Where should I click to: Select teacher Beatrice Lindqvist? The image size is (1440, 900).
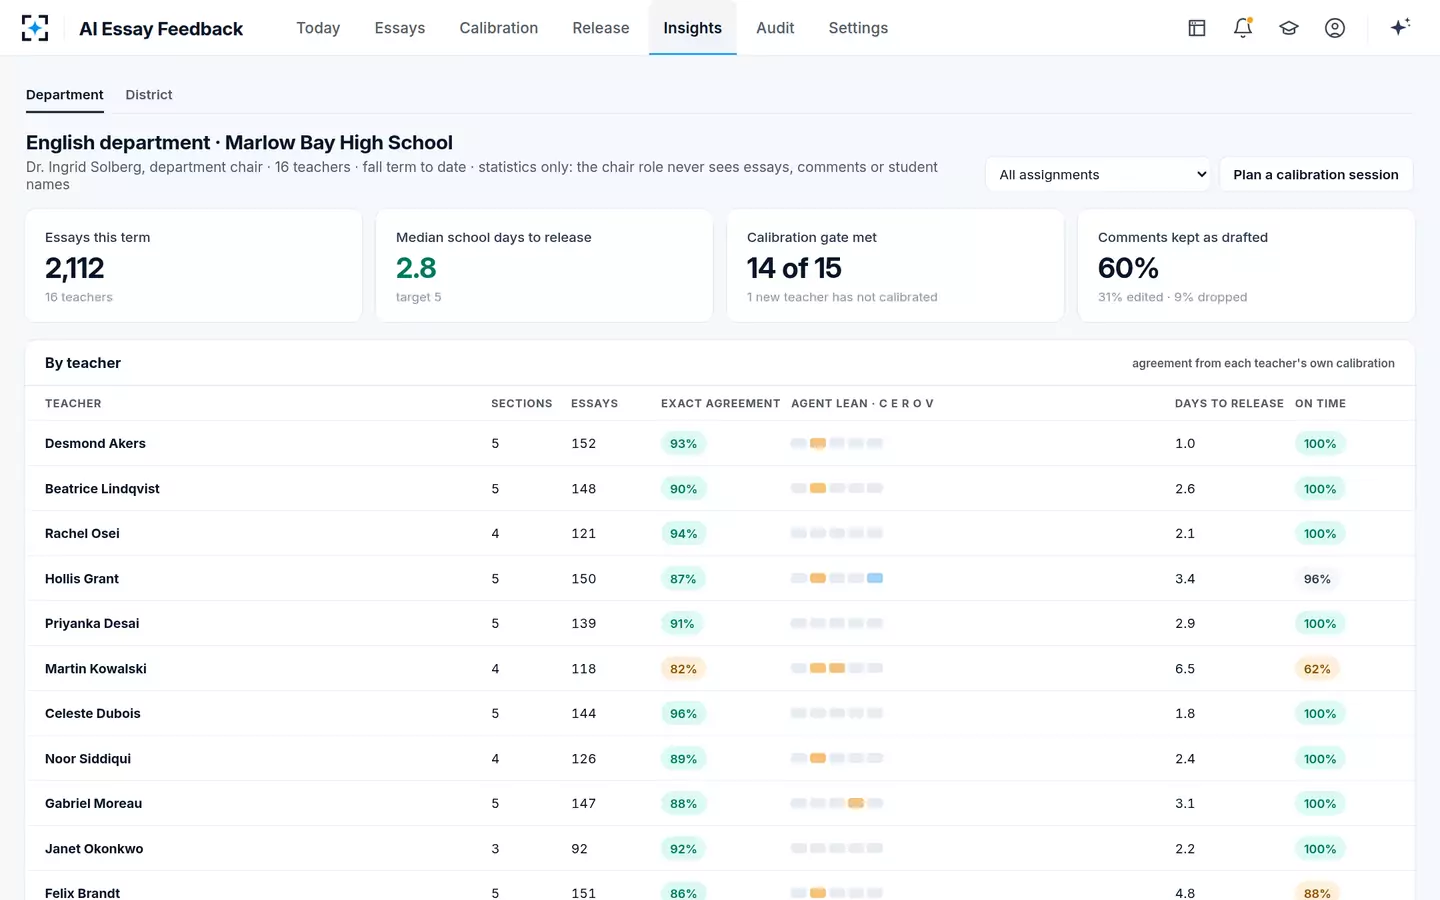point(102,489)
